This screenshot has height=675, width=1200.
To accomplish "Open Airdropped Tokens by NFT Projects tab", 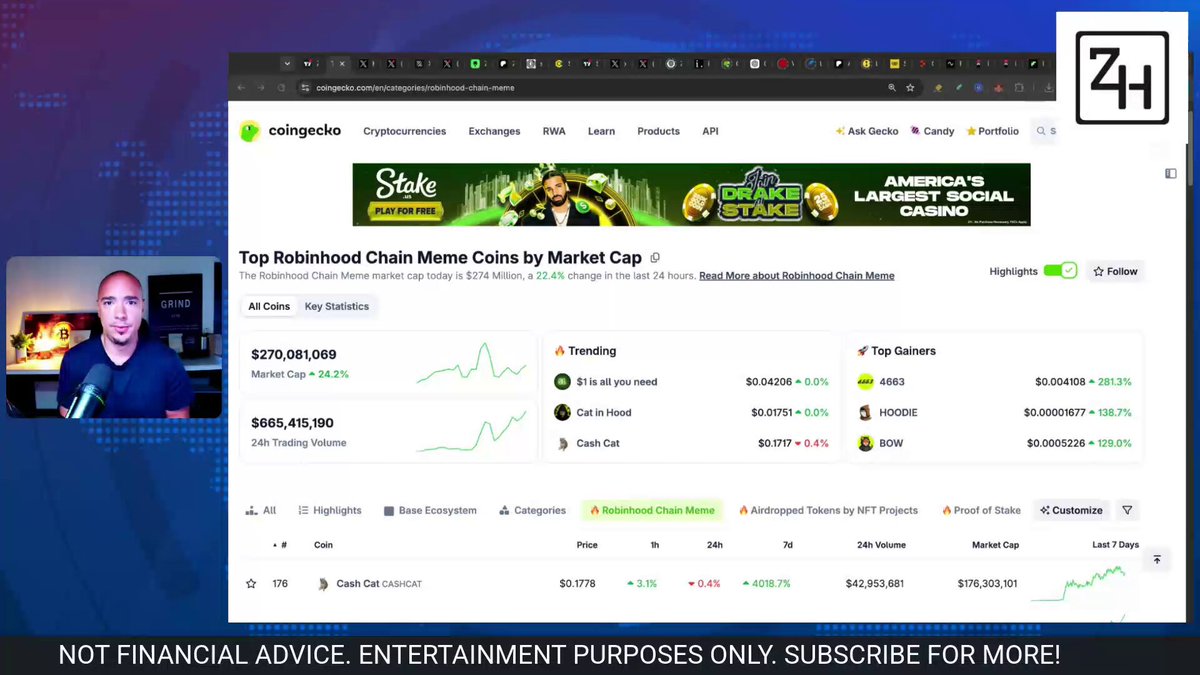I will tap(828, 510).
